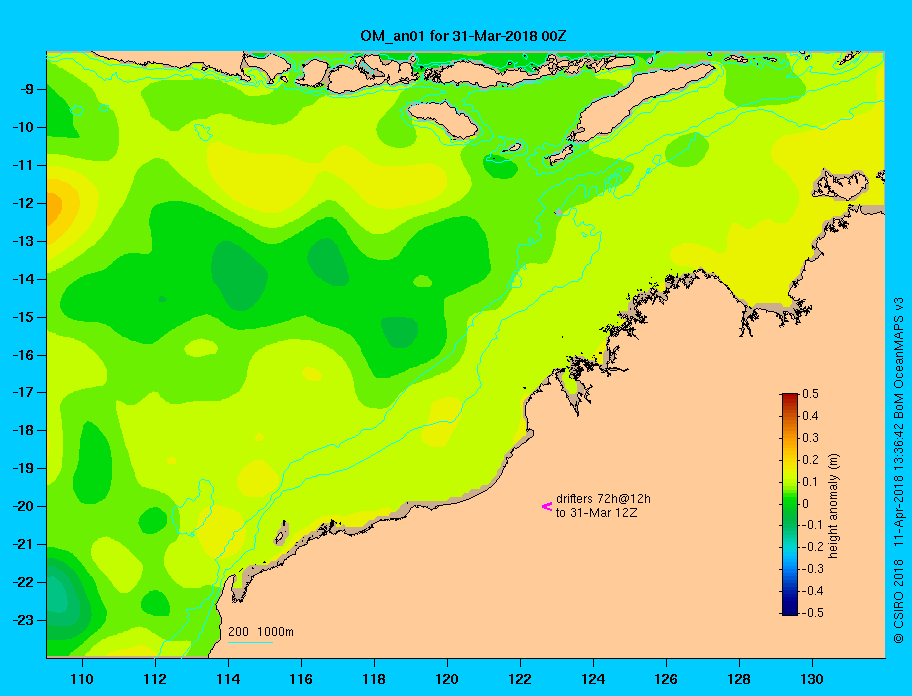Click the magenta drifter arrow marker
Viewport: 912px width, 696px height.
coord(547,506)
